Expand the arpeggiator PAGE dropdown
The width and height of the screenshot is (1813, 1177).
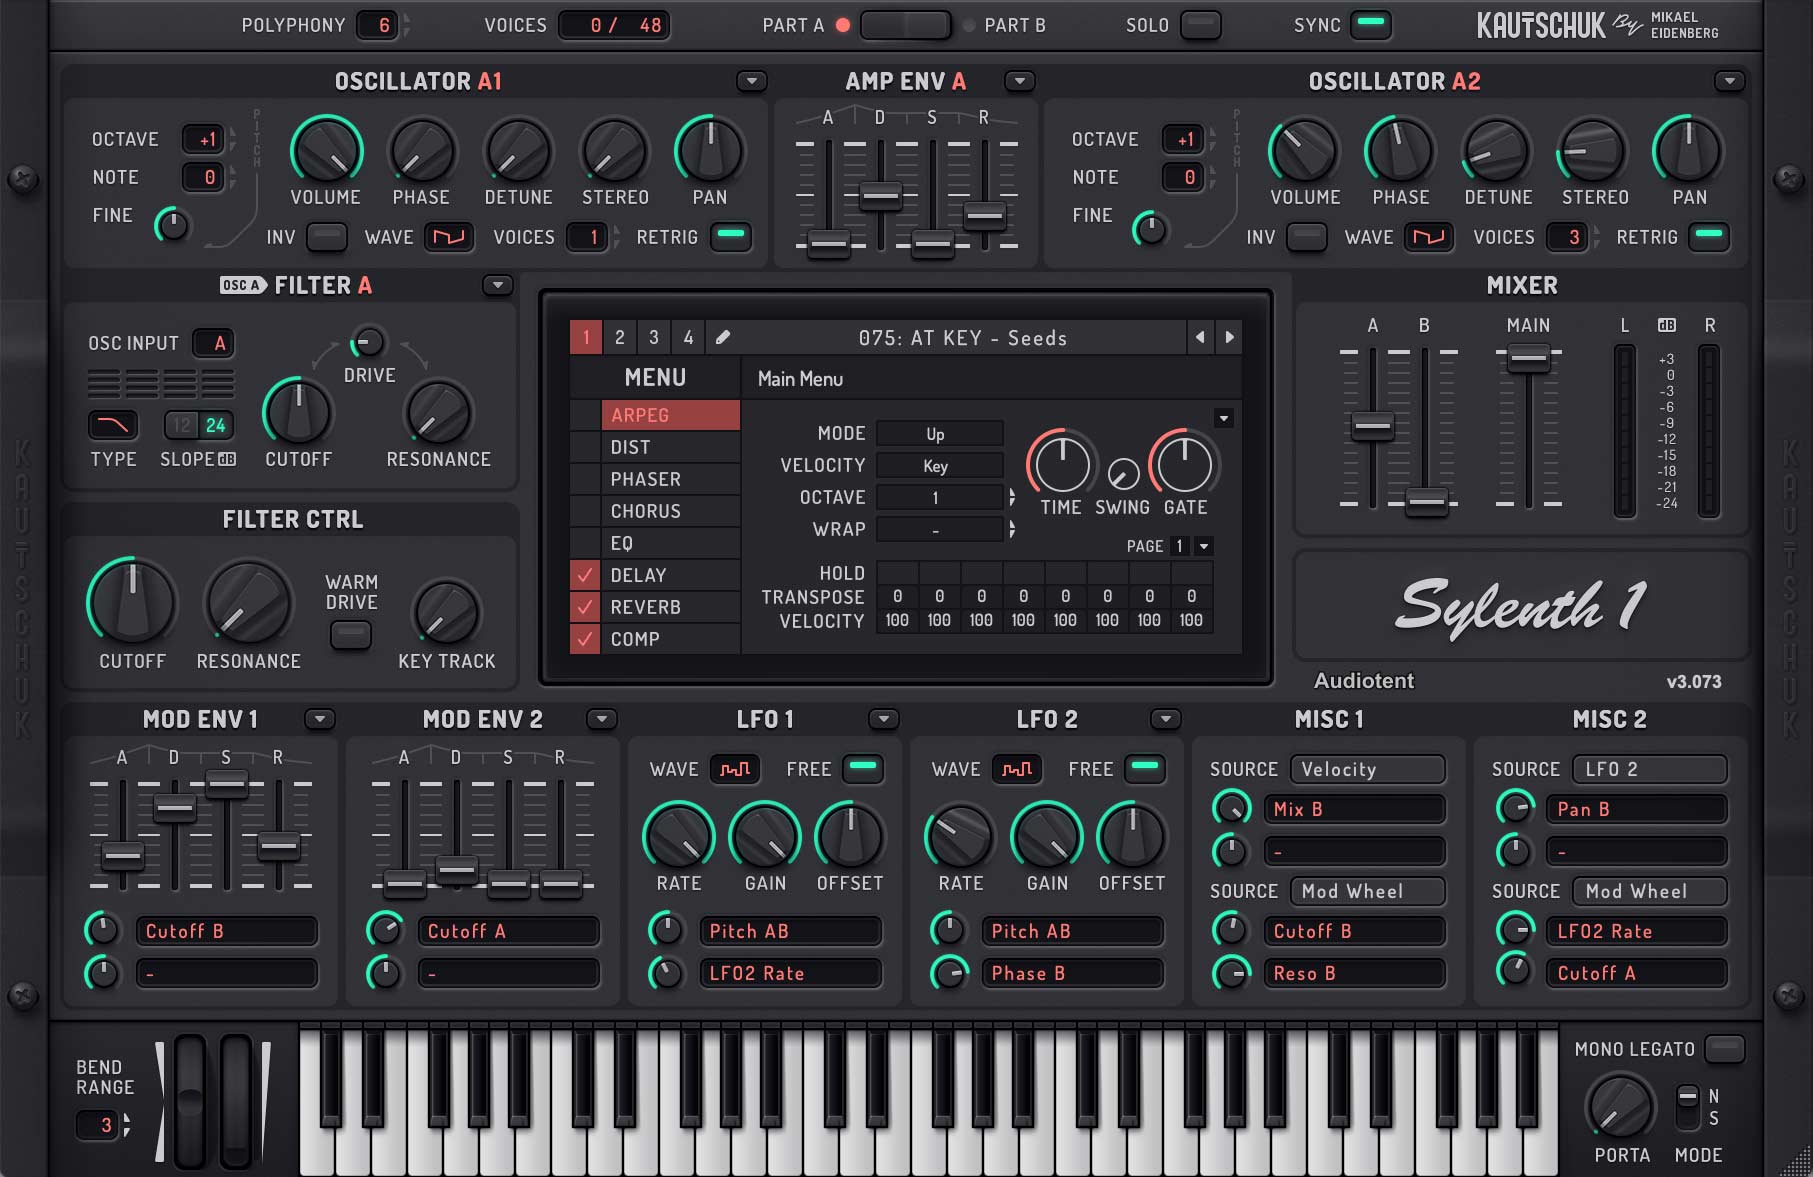1204,546
